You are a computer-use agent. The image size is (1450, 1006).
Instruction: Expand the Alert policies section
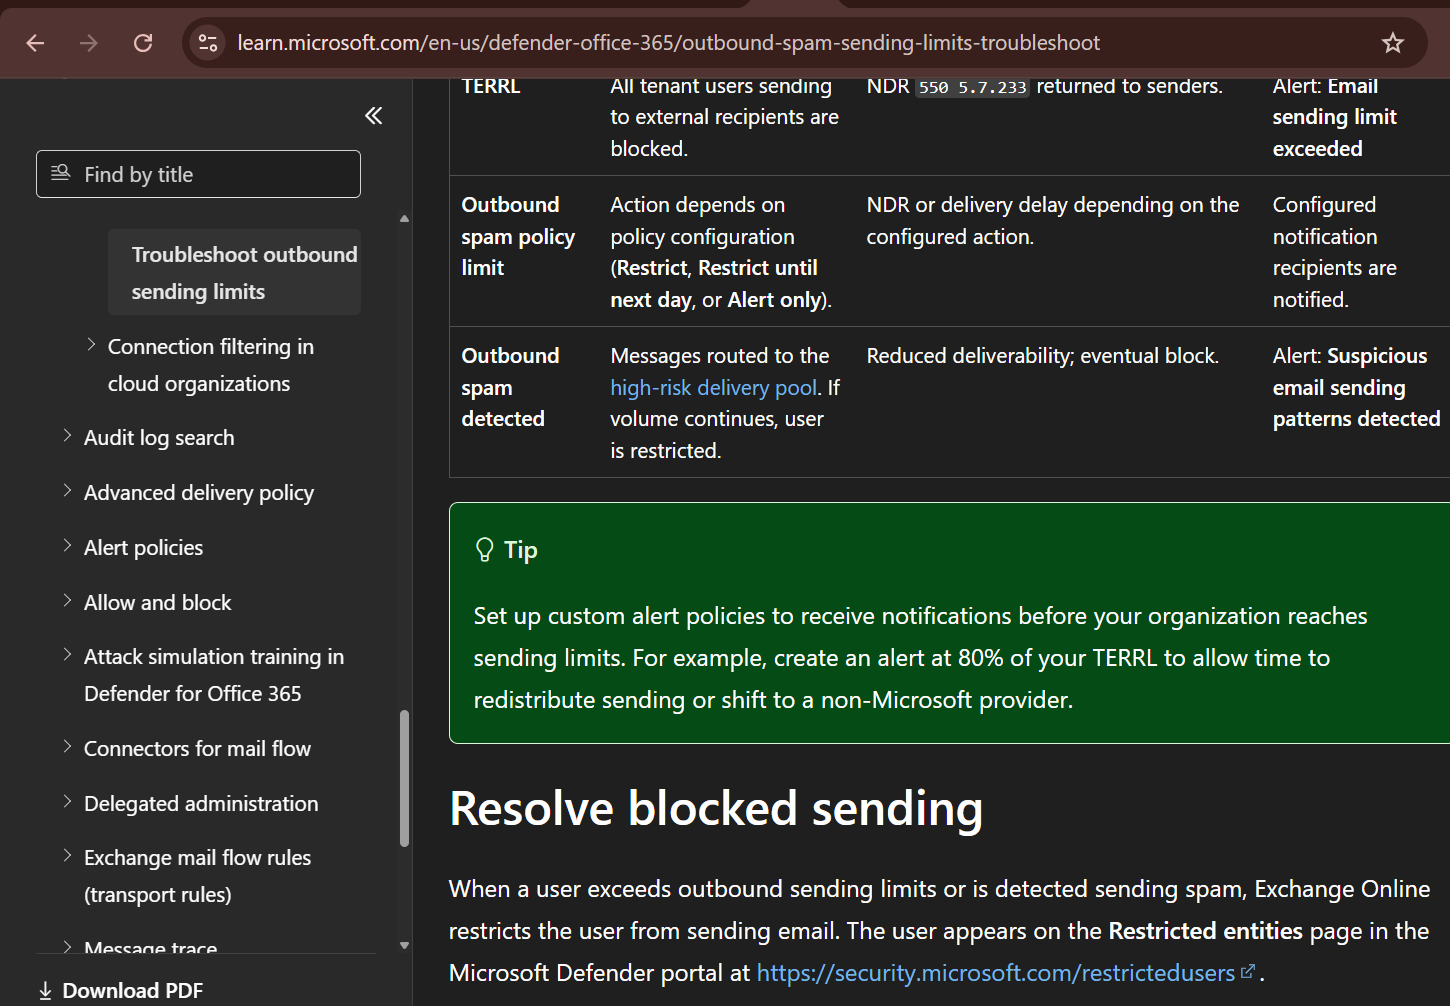coord(67,546)
